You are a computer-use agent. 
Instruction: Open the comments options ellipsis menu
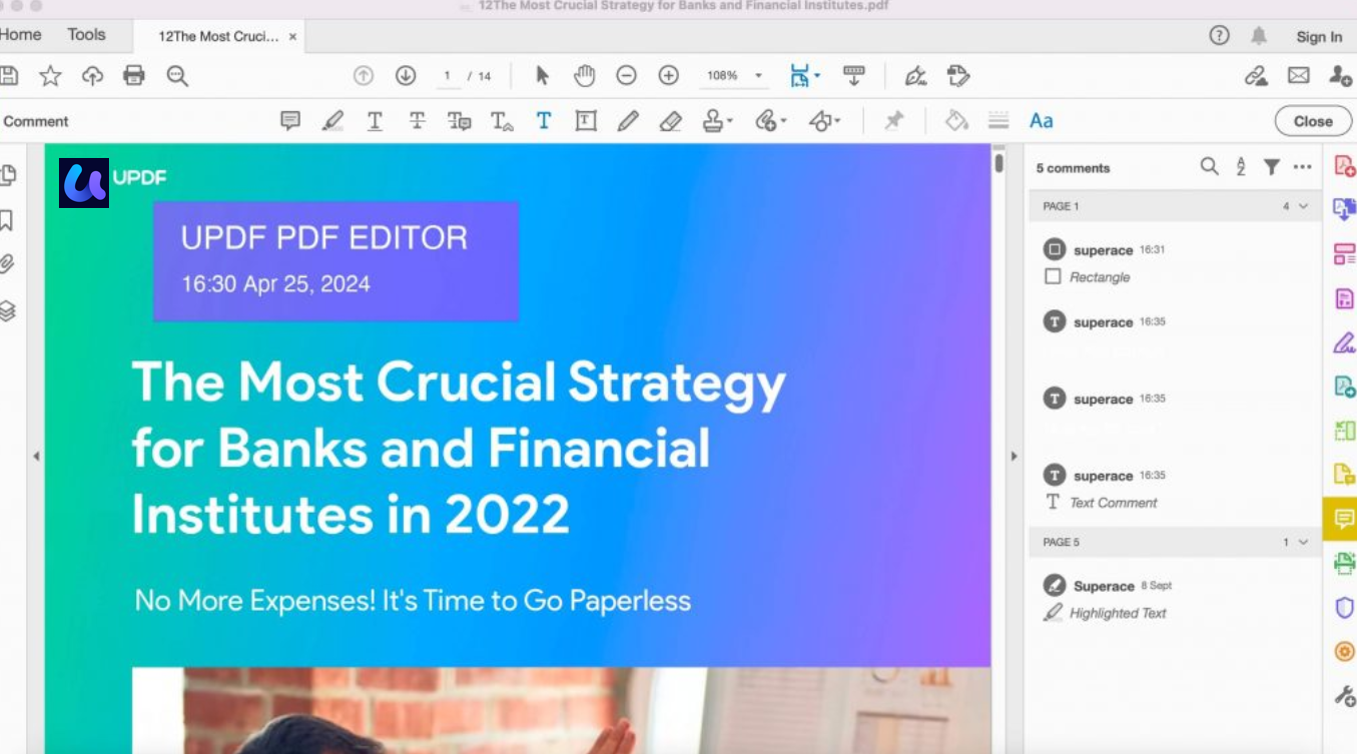coord(1302,167)
